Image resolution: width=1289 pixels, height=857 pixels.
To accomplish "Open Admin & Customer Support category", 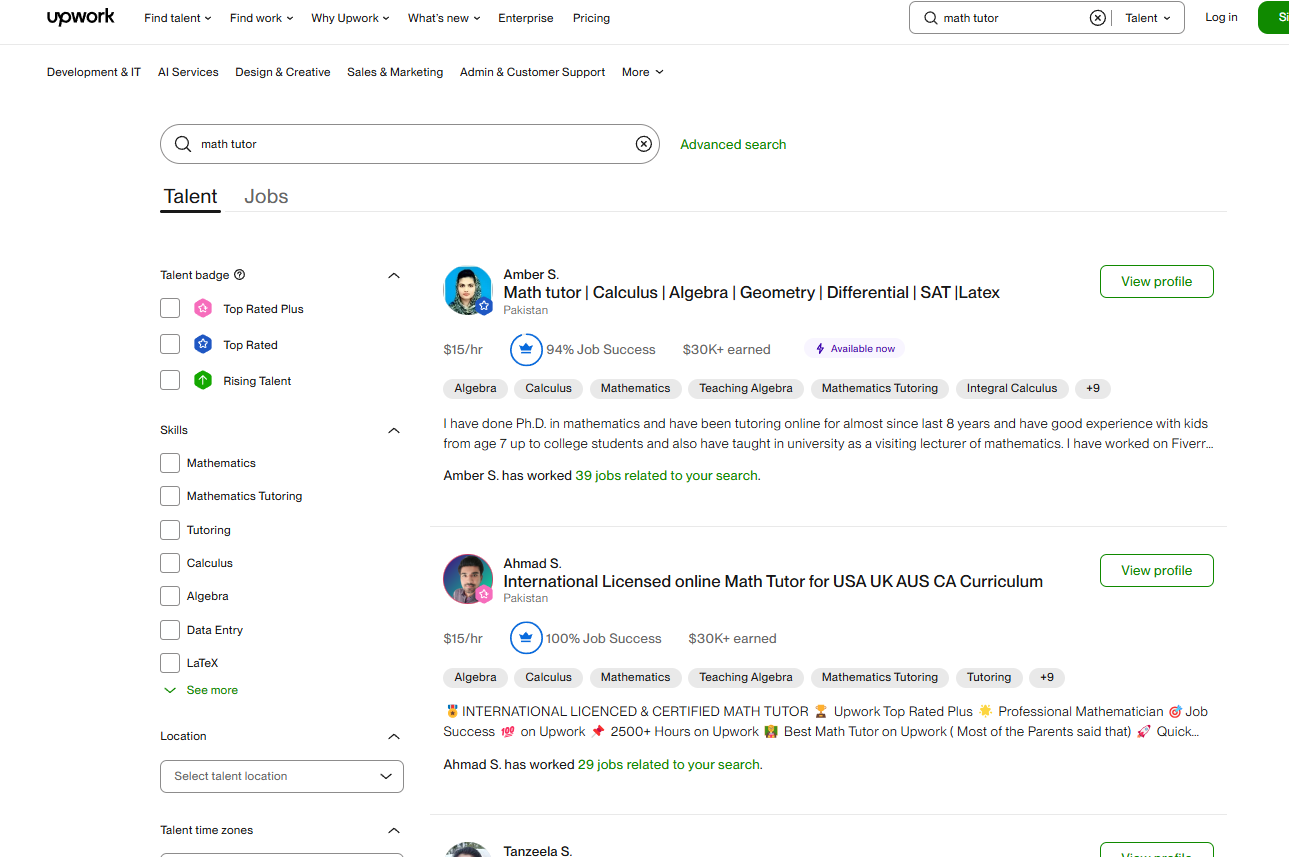I will tap(532, 72).
